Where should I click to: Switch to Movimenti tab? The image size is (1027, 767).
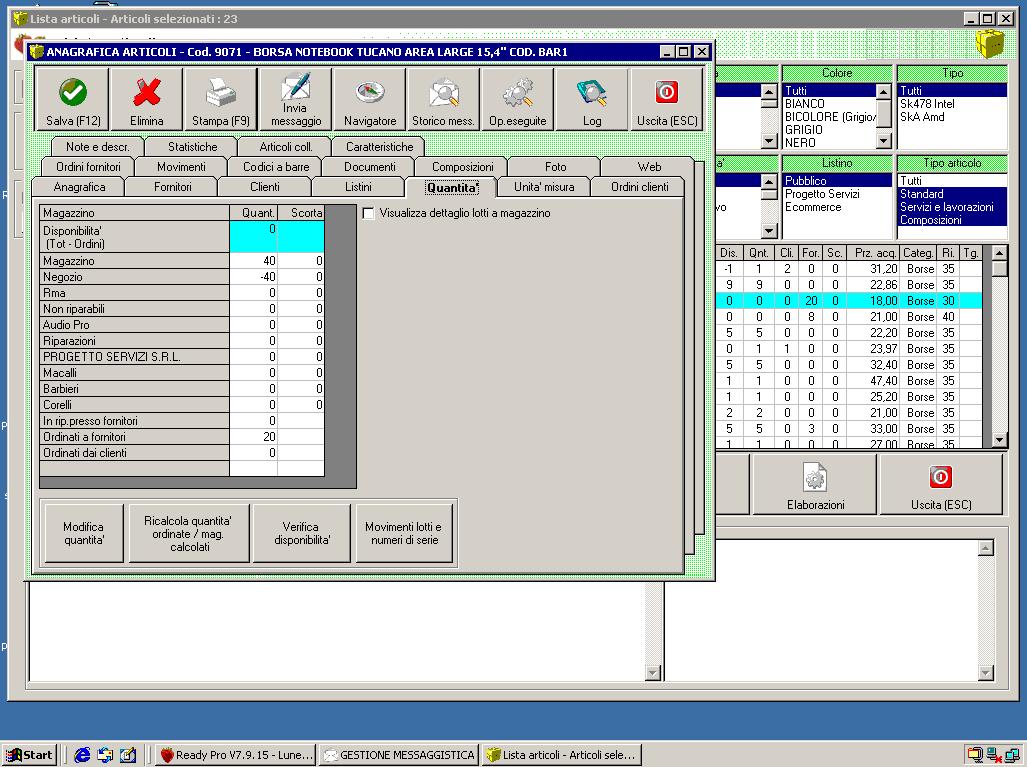coord(181,166)
